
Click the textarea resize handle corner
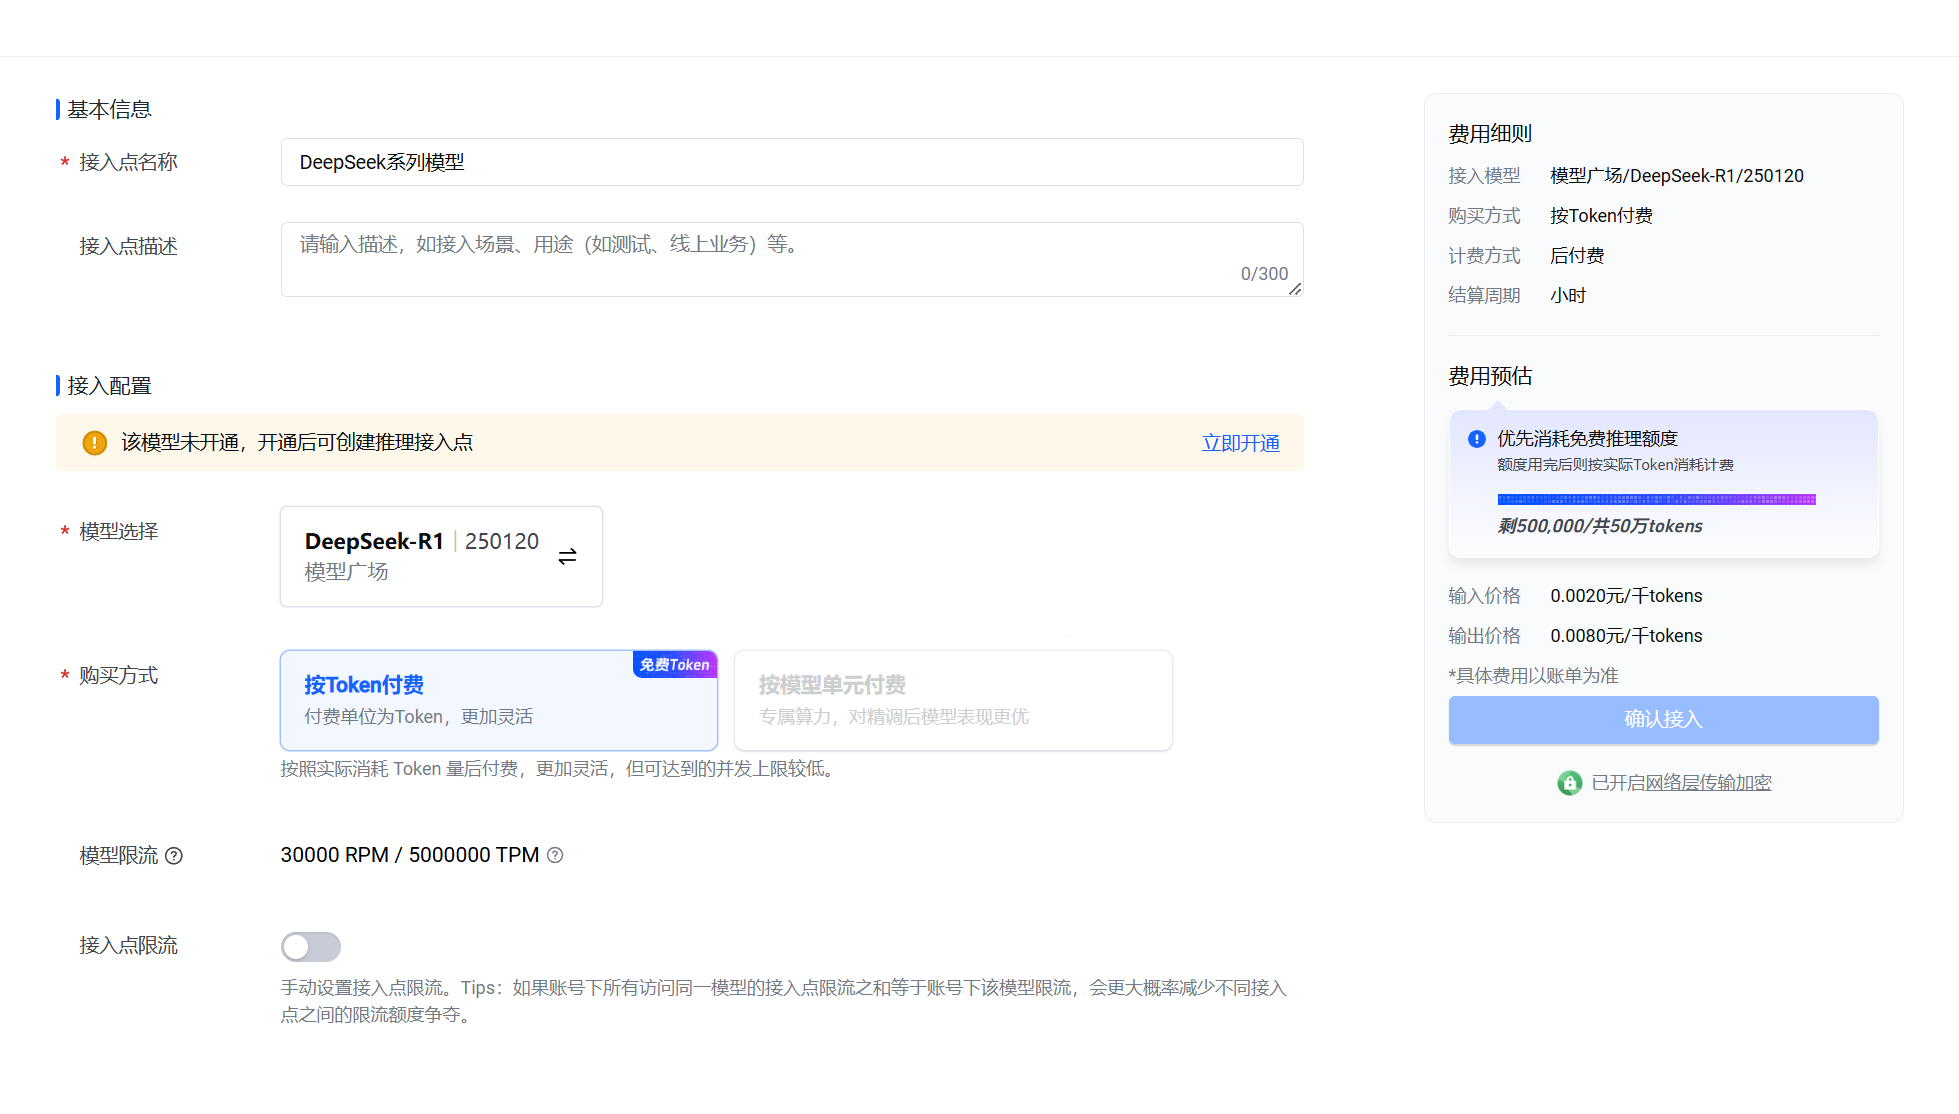pos(1295,289)
